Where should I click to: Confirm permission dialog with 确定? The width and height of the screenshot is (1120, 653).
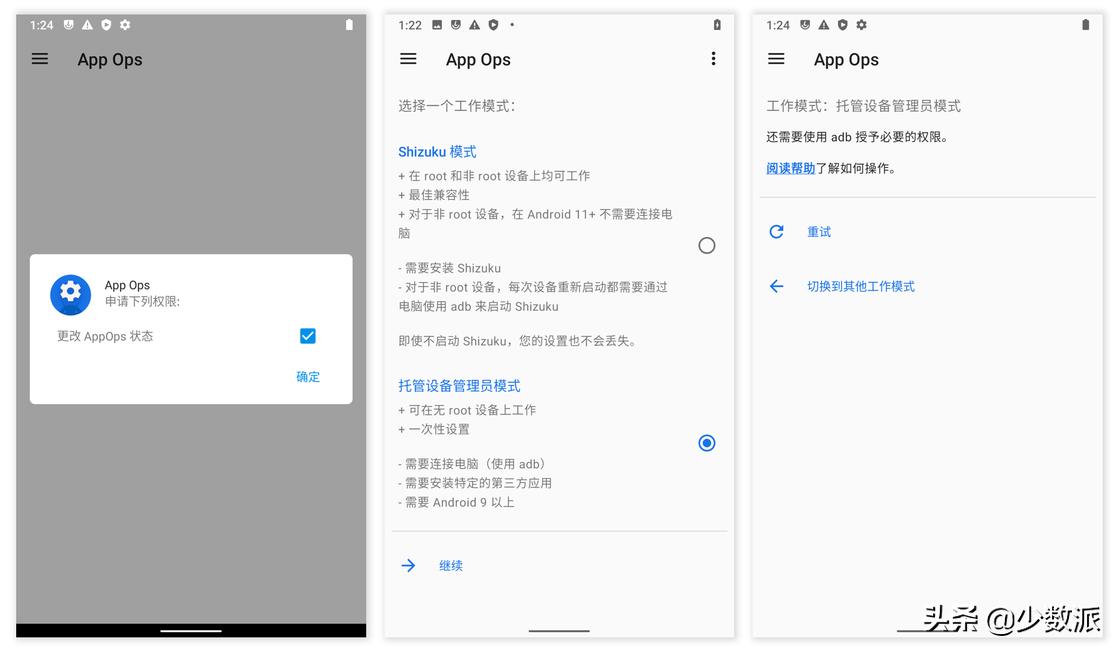[308, 377]
